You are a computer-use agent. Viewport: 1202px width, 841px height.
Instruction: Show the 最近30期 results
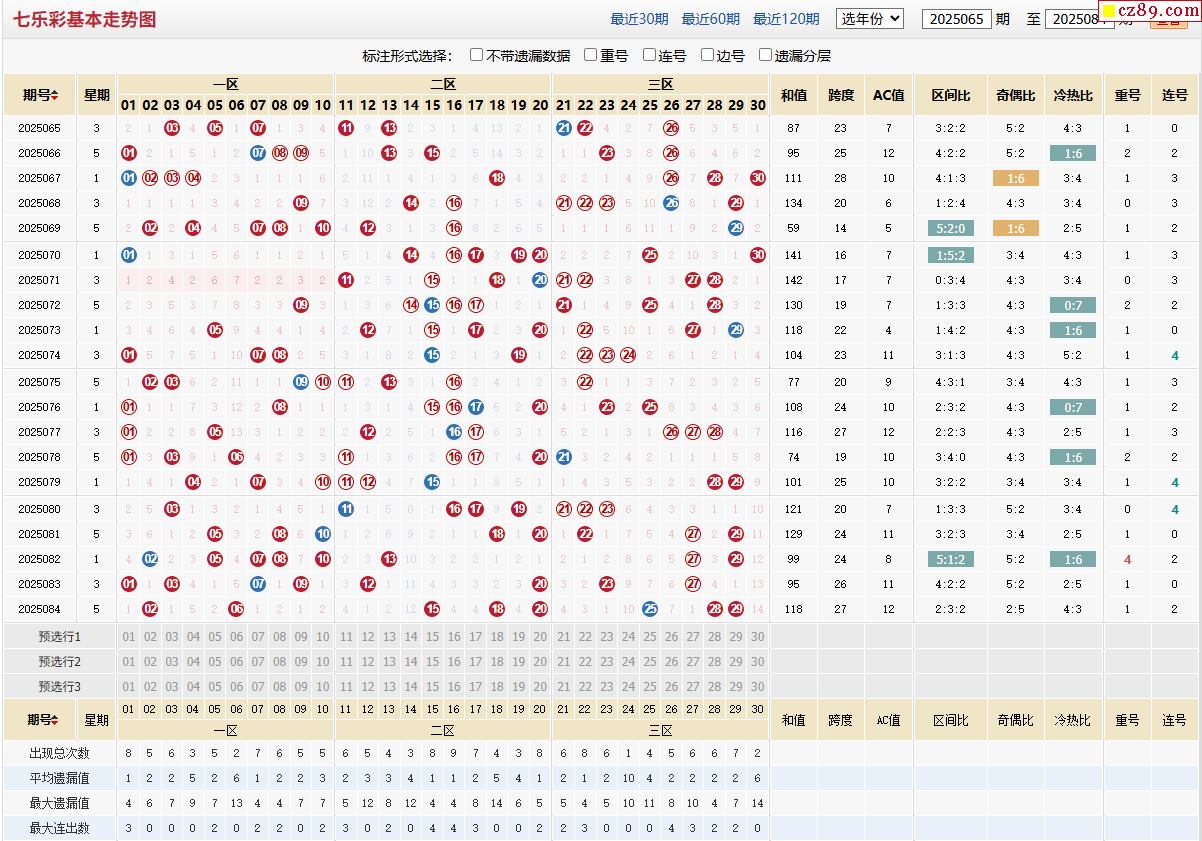click(639, 19)
